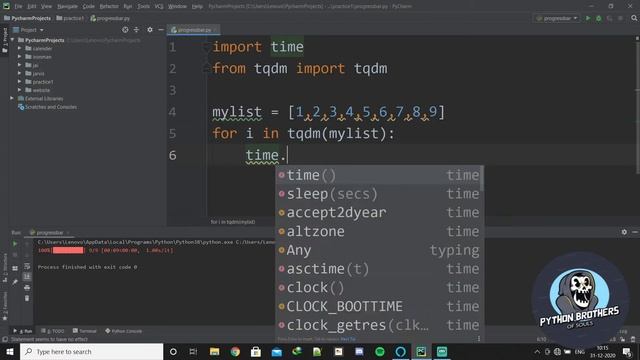Hide the Project panel using minus icon
This screenshot has height=360, width=640.
pyautogui.click(x=161, y=30)
